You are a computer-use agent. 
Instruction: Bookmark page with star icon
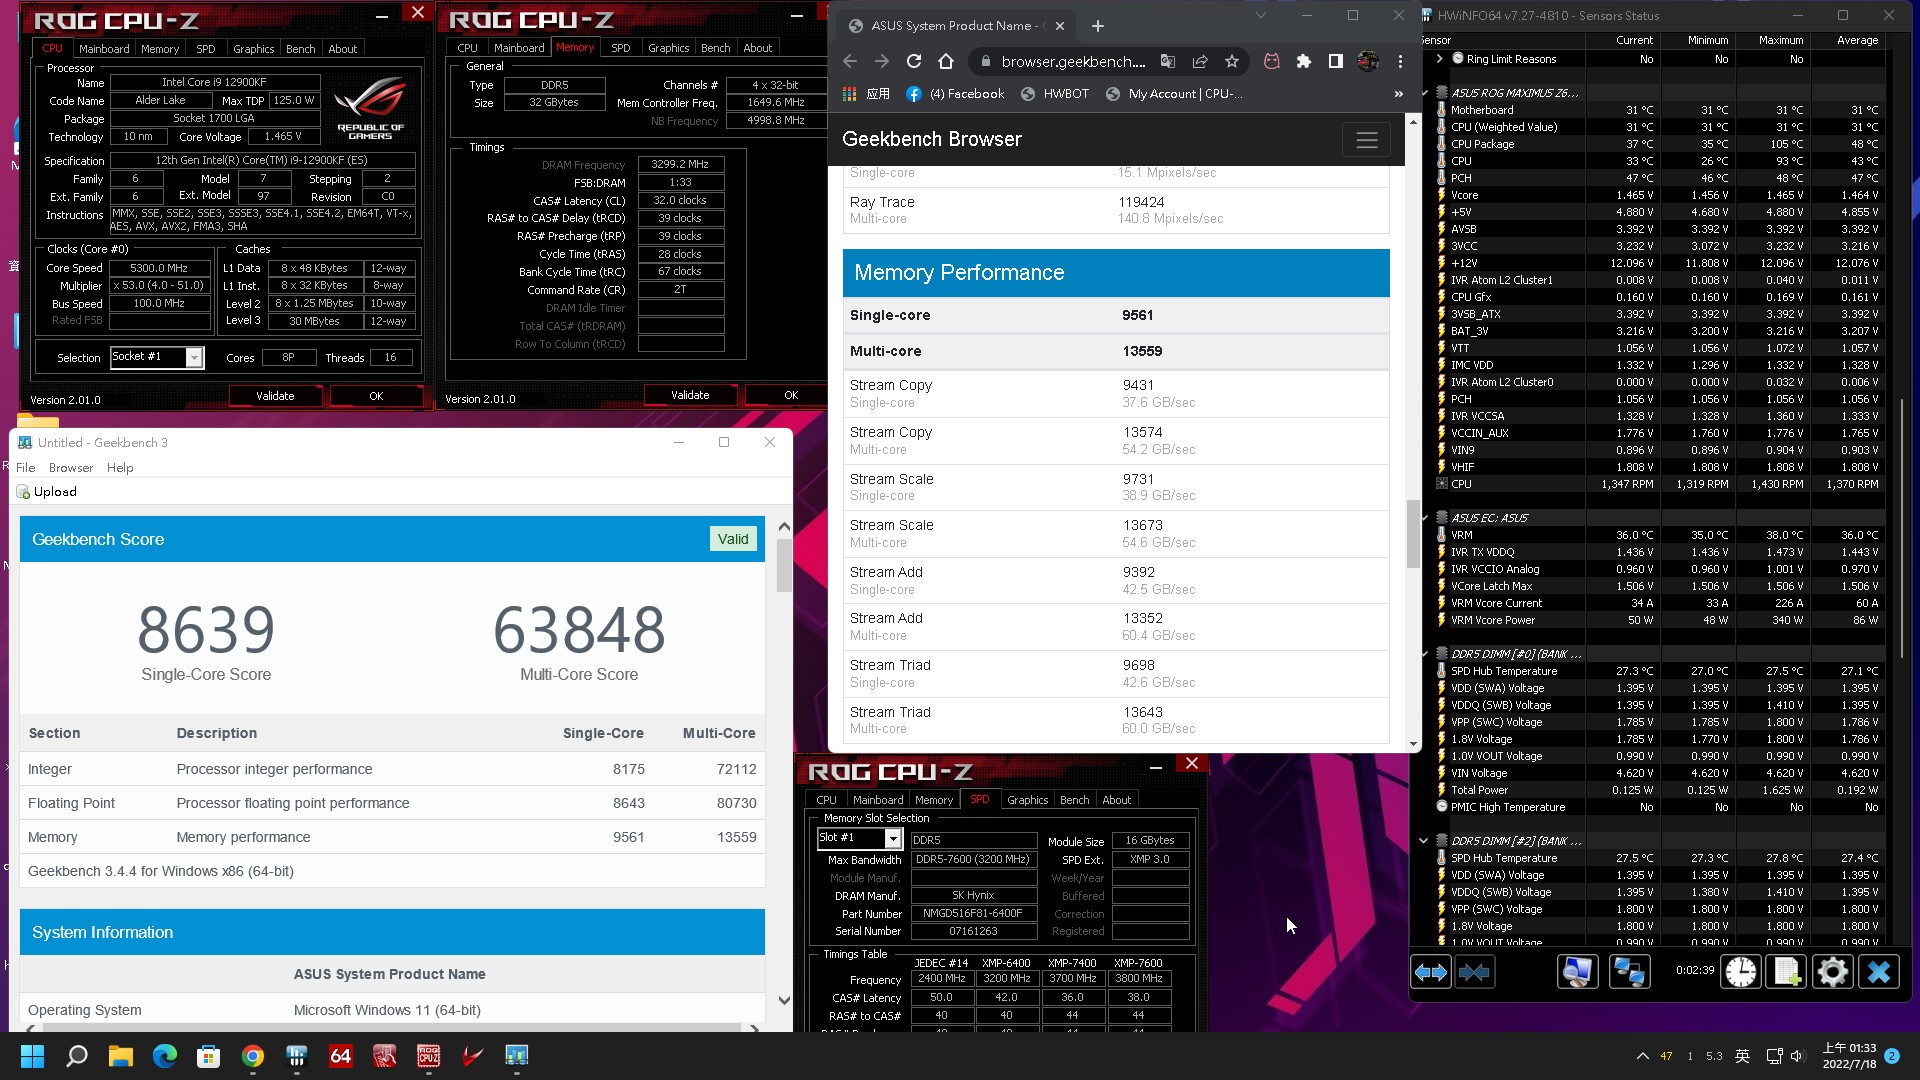(1232, 62)
